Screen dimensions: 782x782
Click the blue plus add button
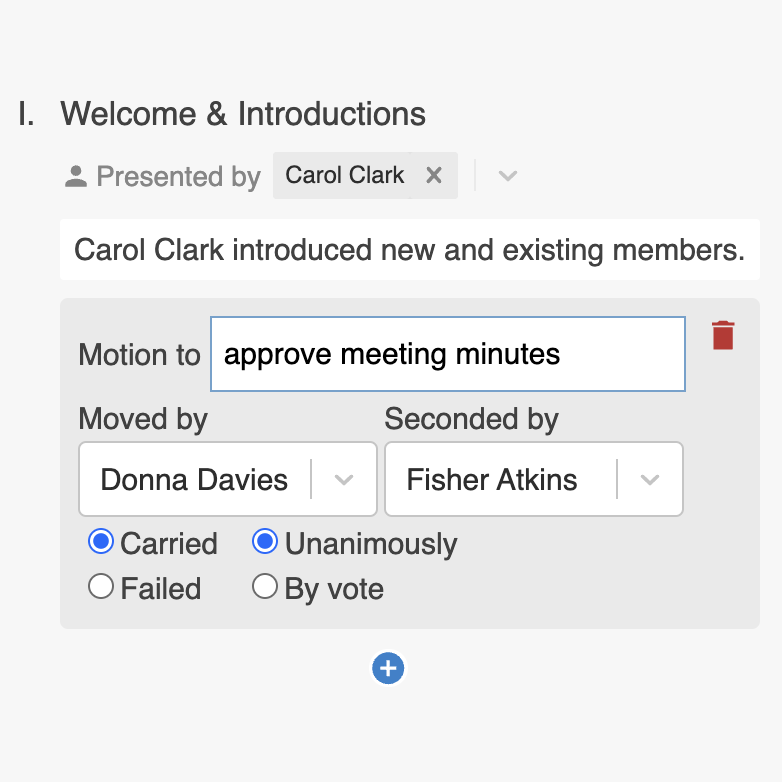click(x=388, y=668)
